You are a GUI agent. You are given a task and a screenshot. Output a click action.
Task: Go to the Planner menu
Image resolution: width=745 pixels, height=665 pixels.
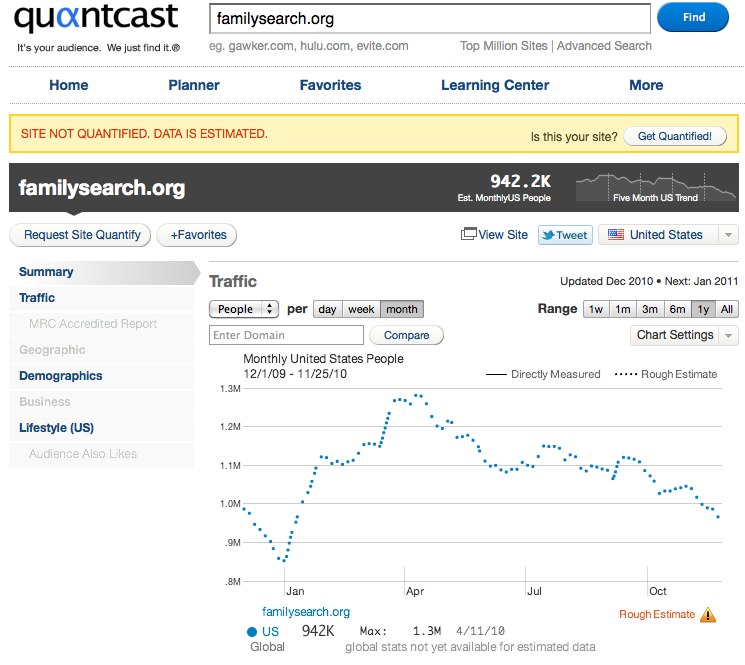[194, 85]
